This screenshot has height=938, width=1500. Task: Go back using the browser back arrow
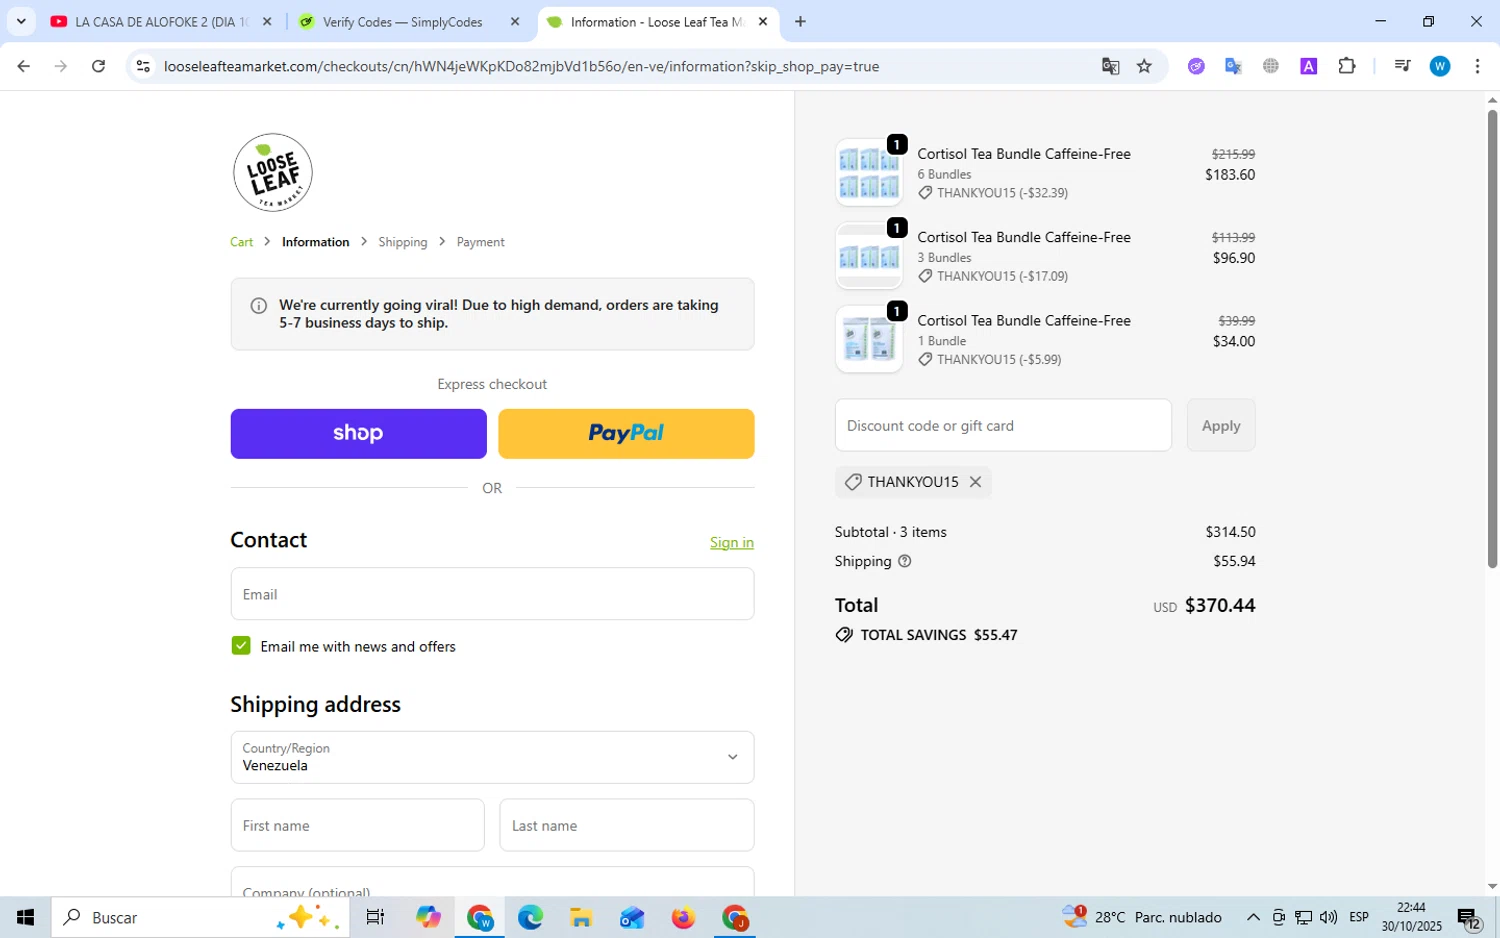[23, 66]
